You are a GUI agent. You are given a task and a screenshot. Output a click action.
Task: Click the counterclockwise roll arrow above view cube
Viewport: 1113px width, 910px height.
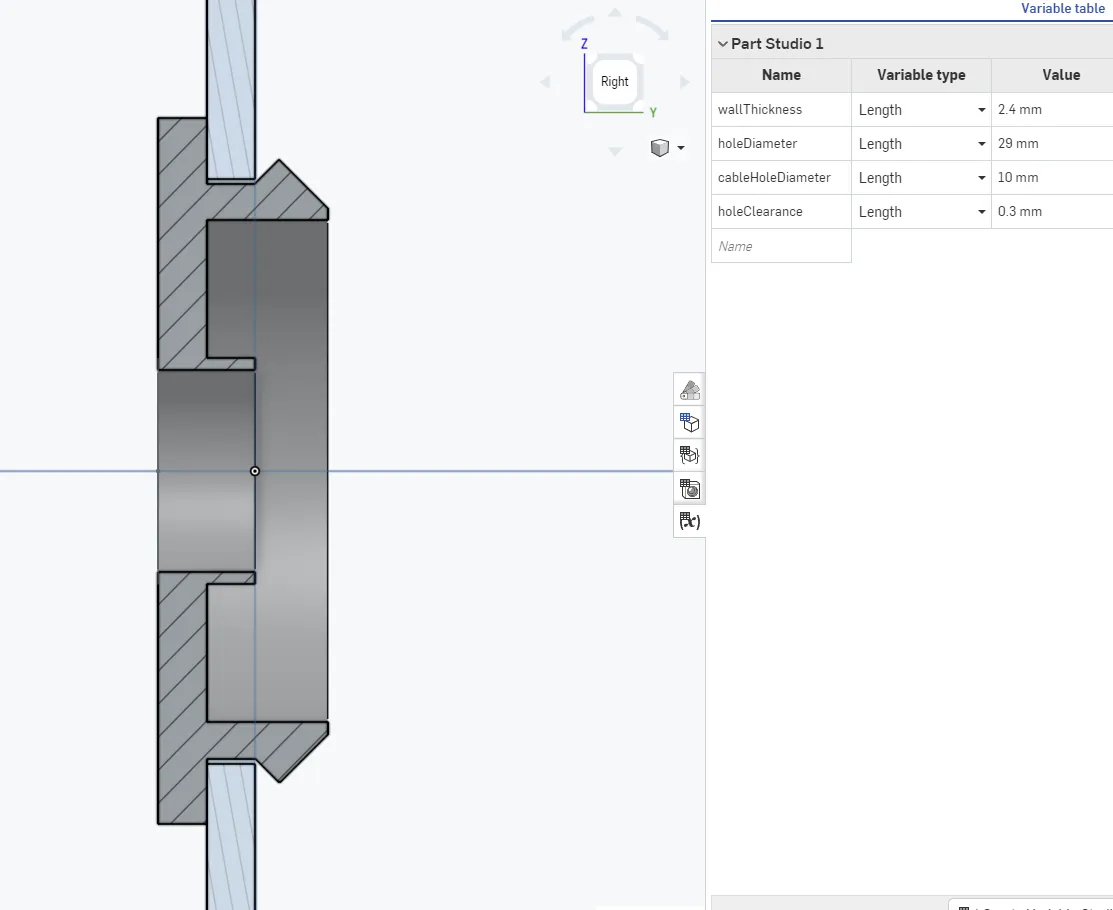tap(577, 27)
